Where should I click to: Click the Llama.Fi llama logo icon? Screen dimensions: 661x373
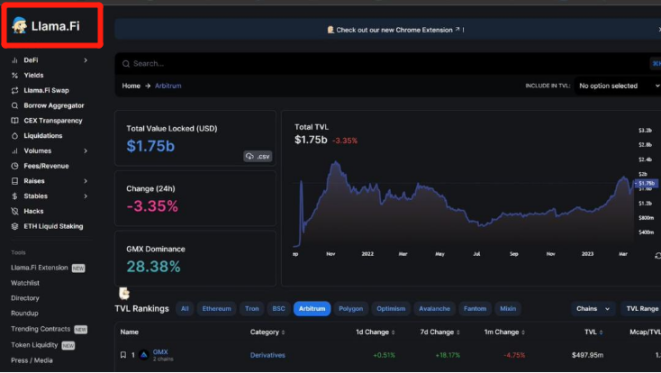(19, 26)
